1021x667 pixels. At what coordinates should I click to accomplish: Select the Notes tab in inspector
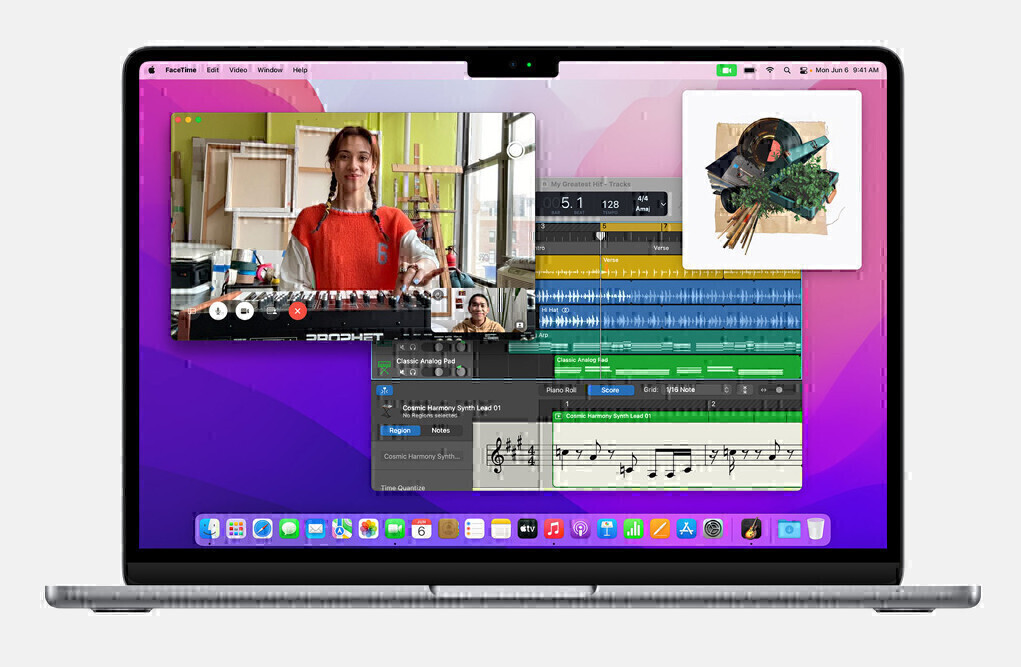point(440,430)
